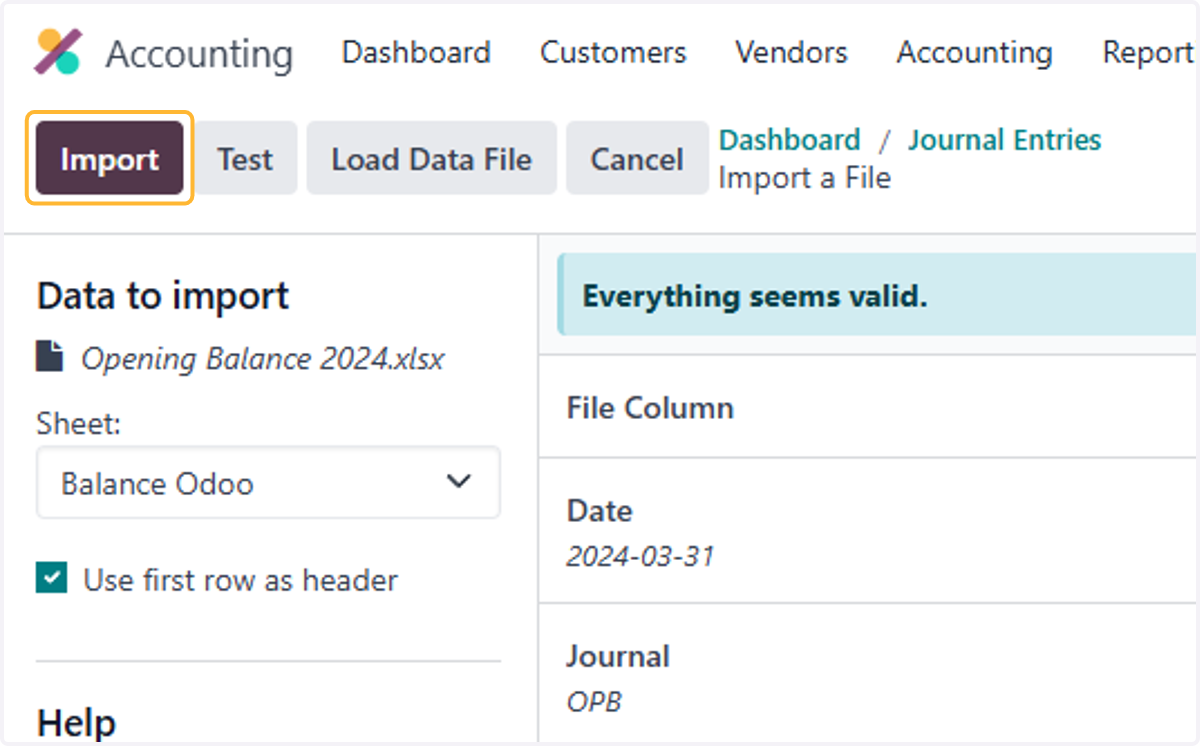The height and width of the screenshot is (746, 1200).
Task: Click the chevron arrow in the Sheet selector
Action: coord(459,482)
